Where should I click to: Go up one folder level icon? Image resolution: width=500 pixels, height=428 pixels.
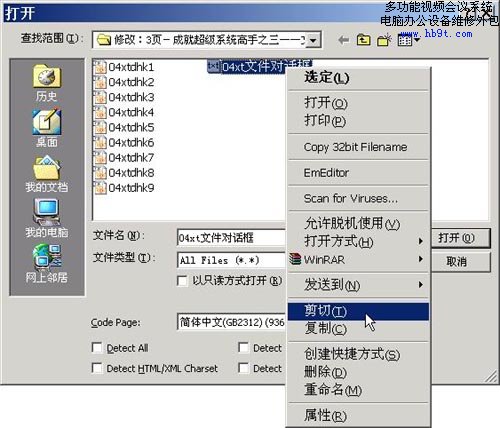(363, 40)
